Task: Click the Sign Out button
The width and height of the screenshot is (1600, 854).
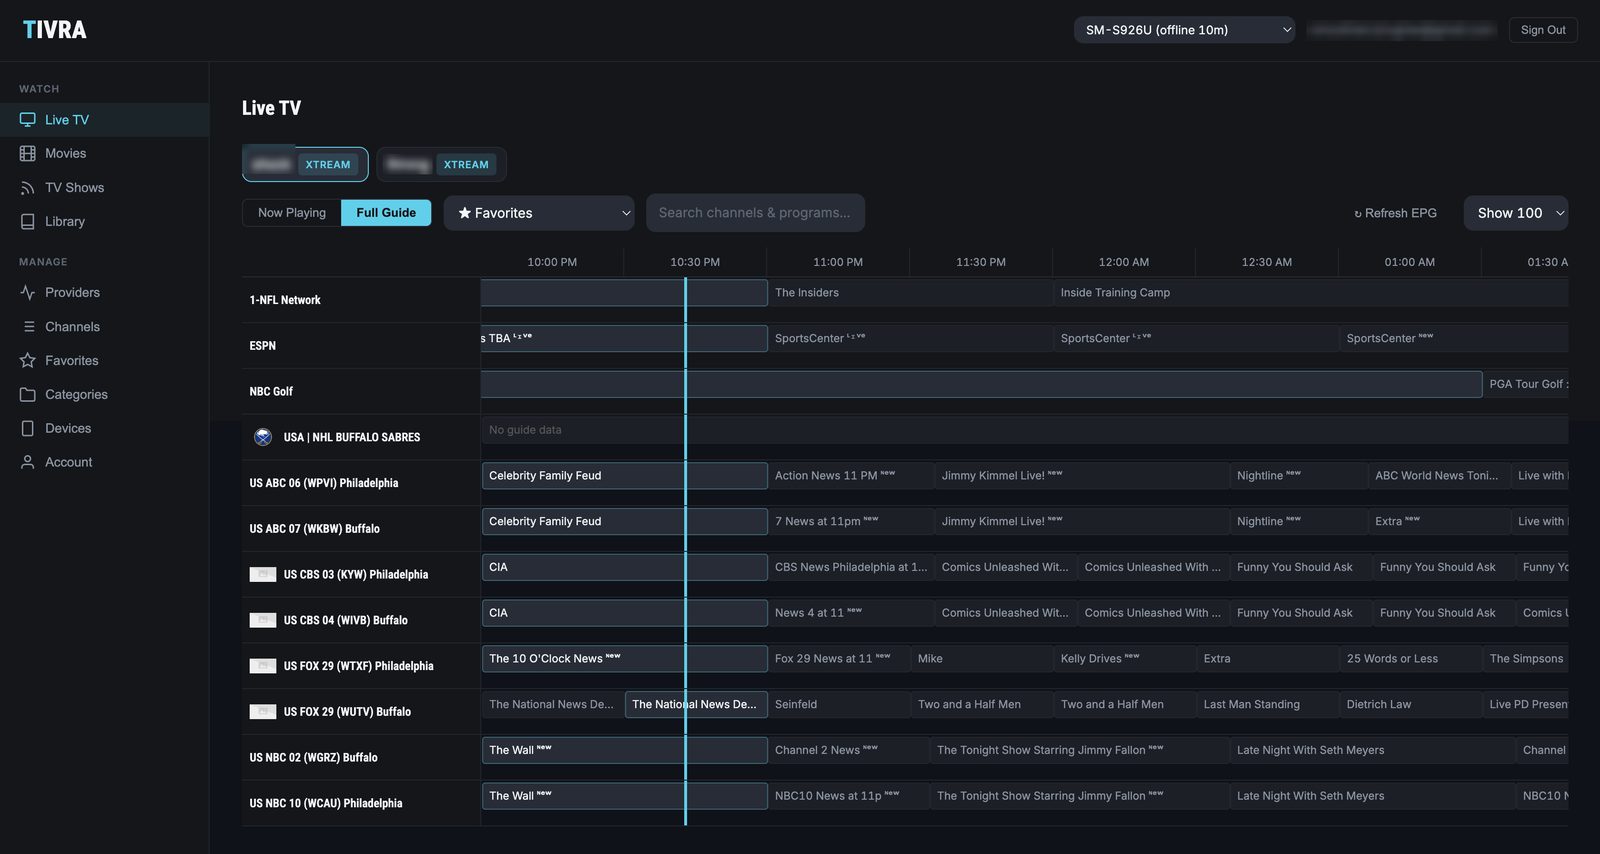Action: [x=1543, y=30]
